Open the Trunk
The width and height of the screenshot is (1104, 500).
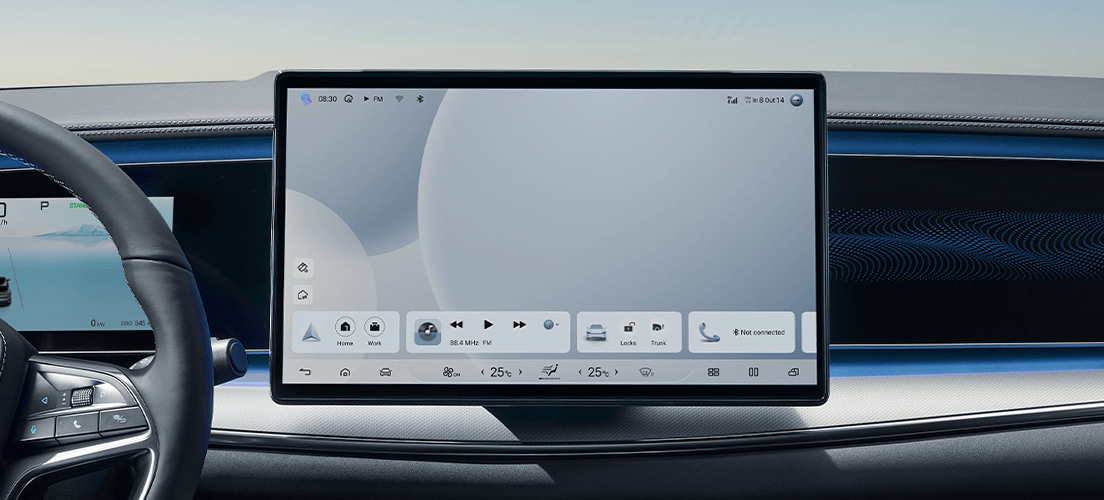click(x=658, y=330)
